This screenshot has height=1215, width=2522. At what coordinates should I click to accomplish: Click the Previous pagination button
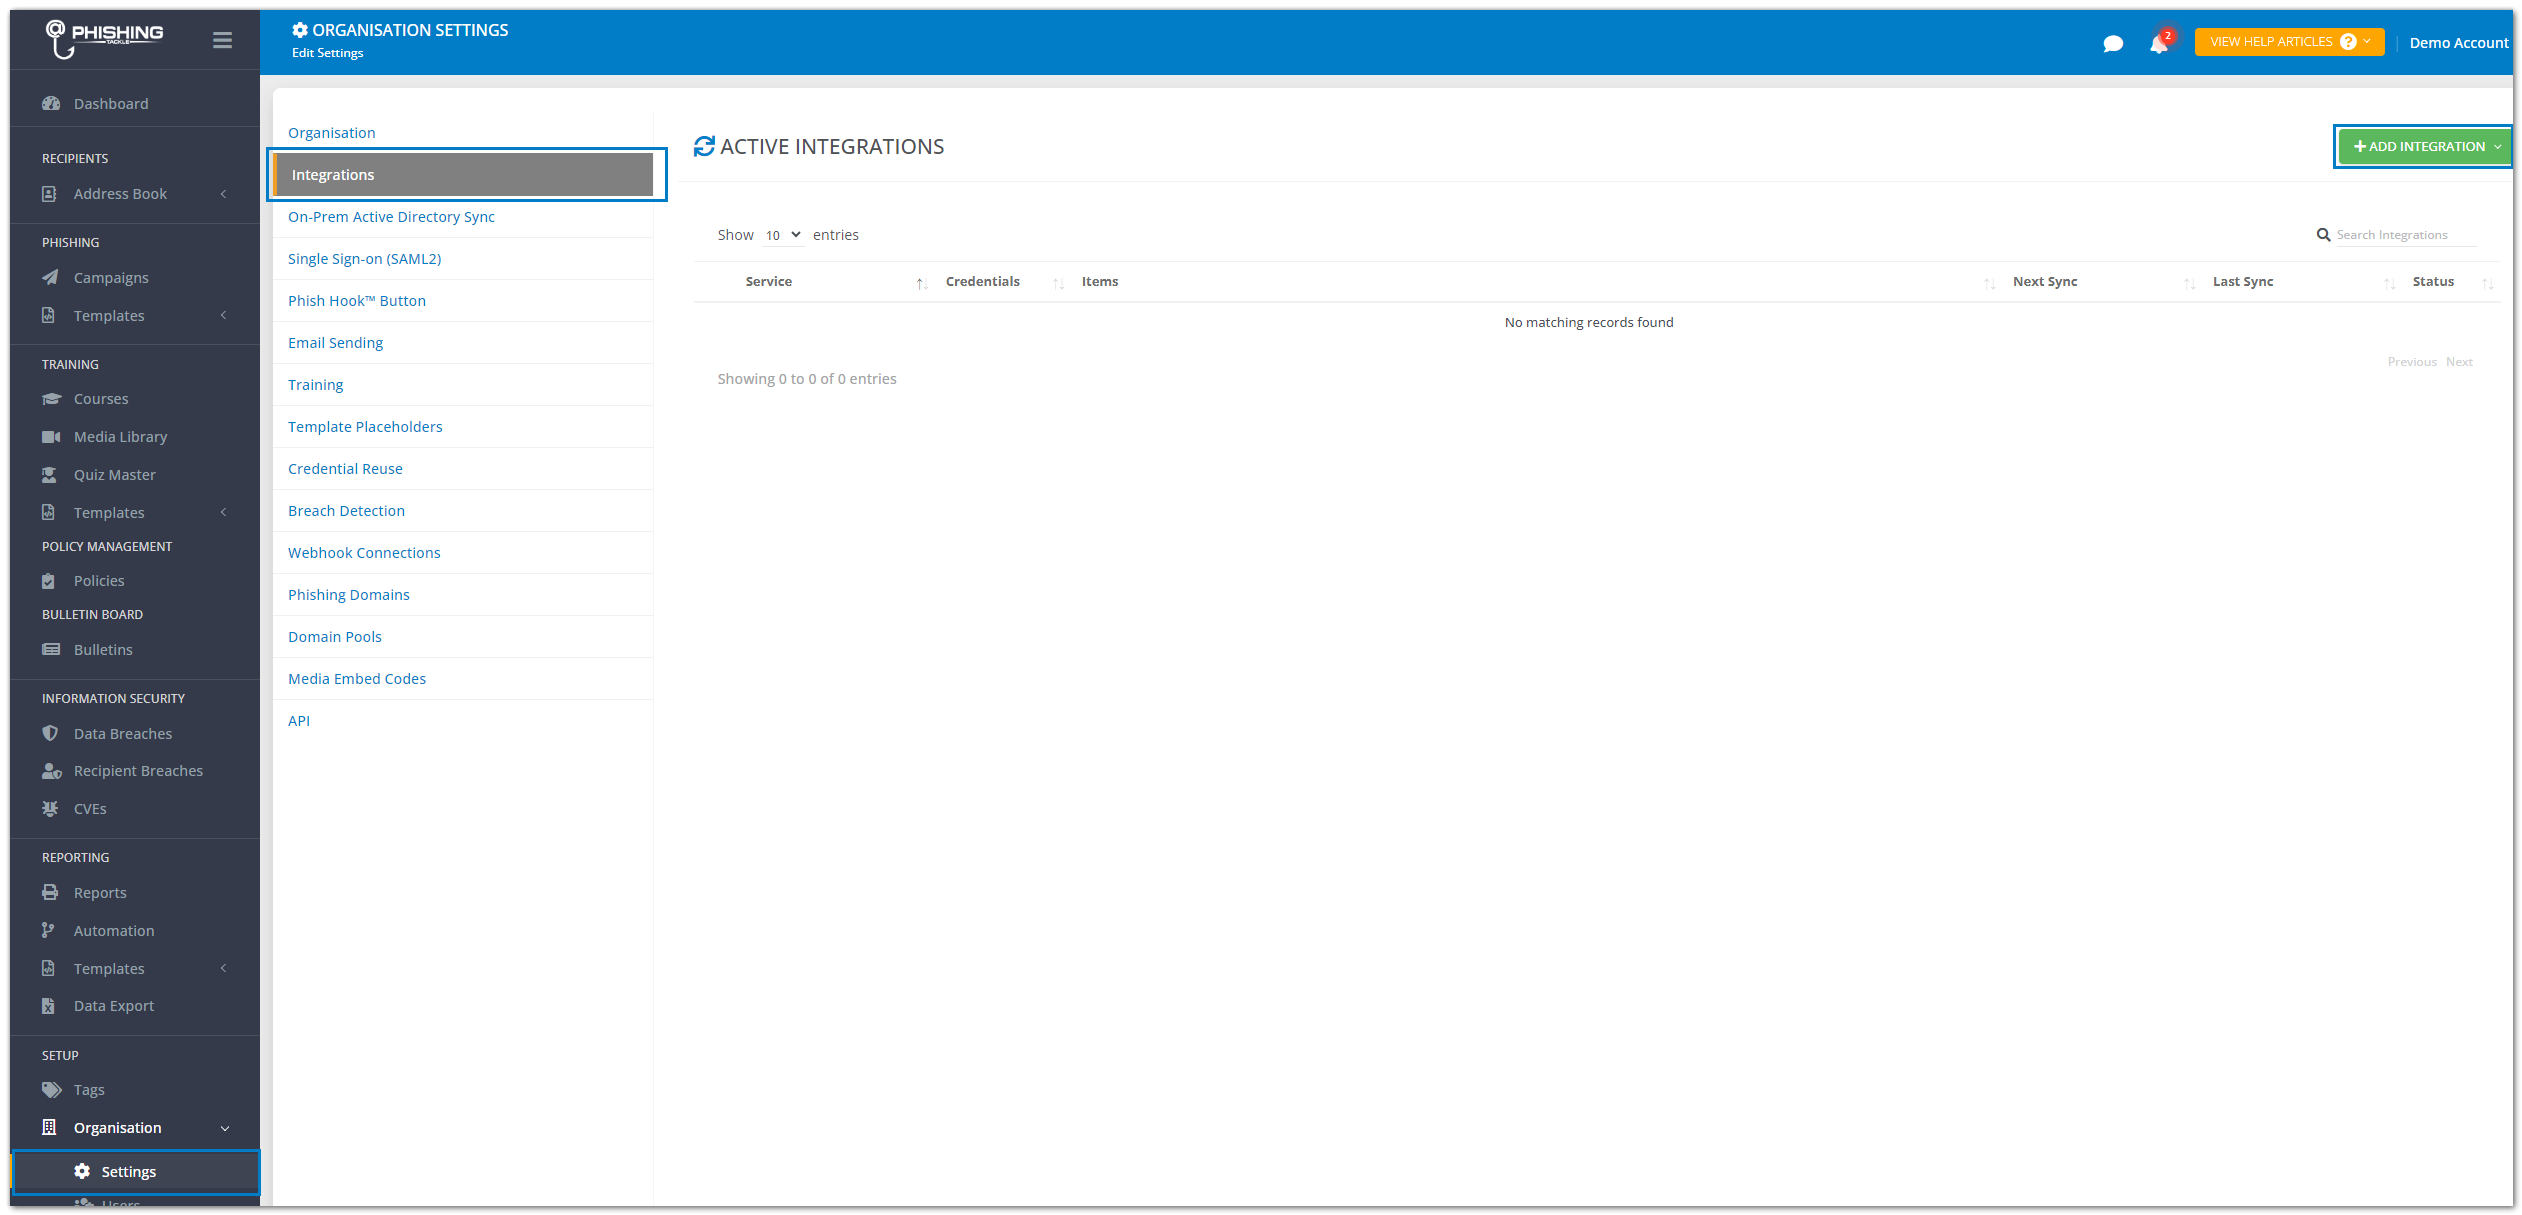point(2411,362)
